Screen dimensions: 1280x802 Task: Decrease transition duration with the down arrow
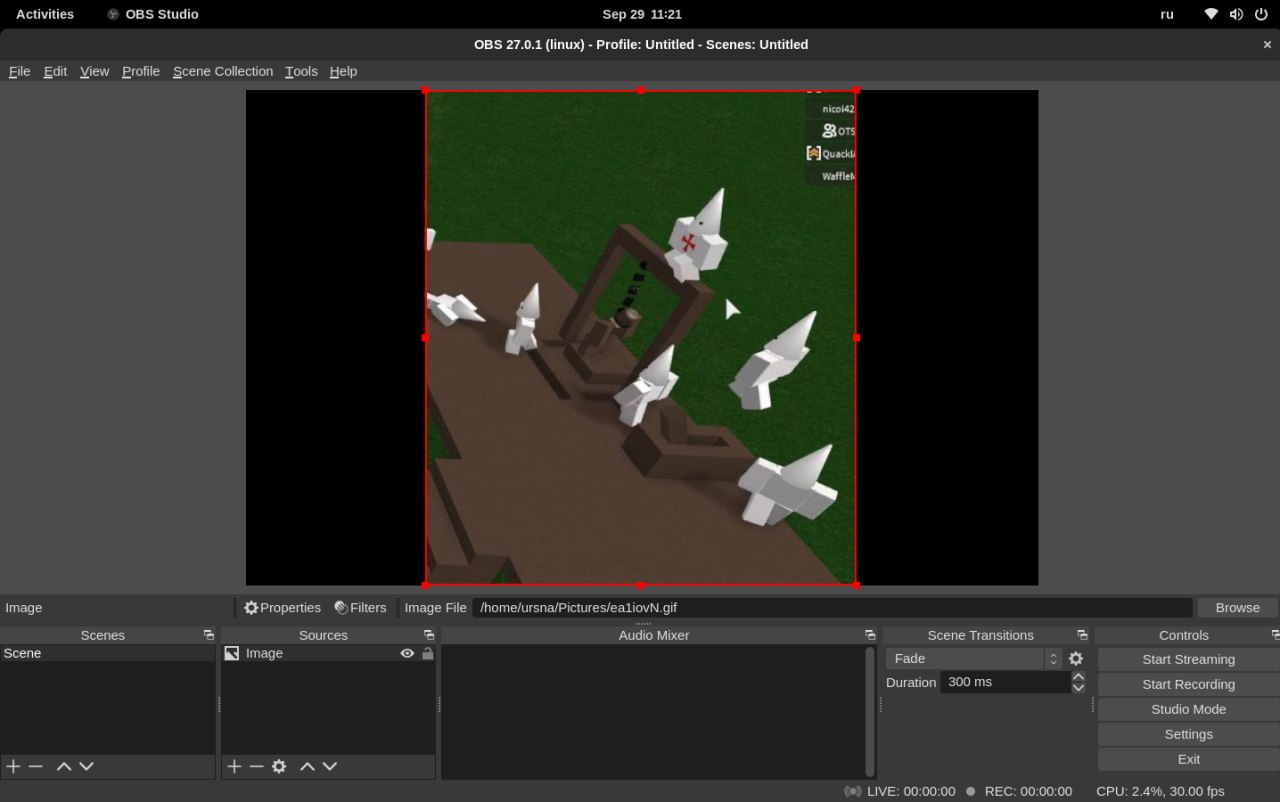coord(1078,688)
